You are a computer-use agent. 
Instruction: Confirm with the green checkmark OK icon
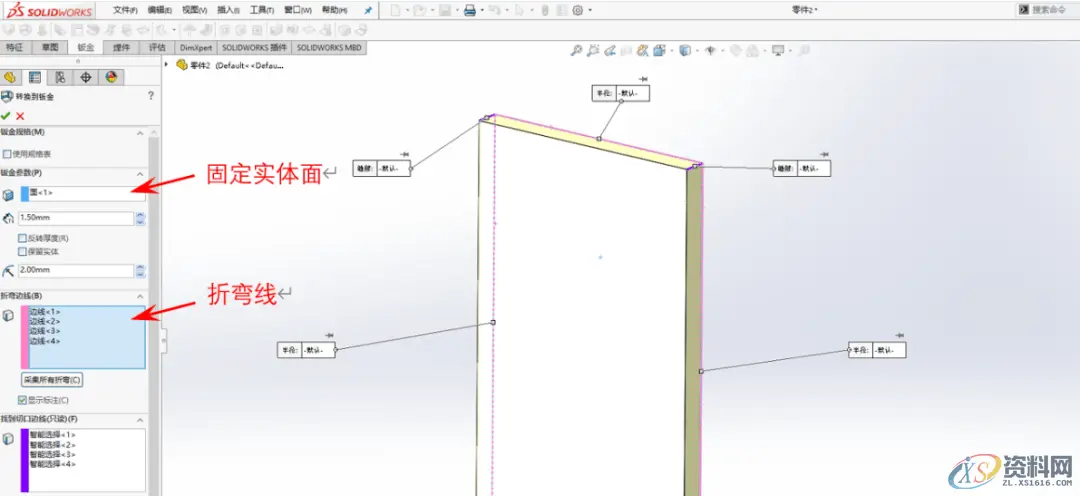coord(6,116)
